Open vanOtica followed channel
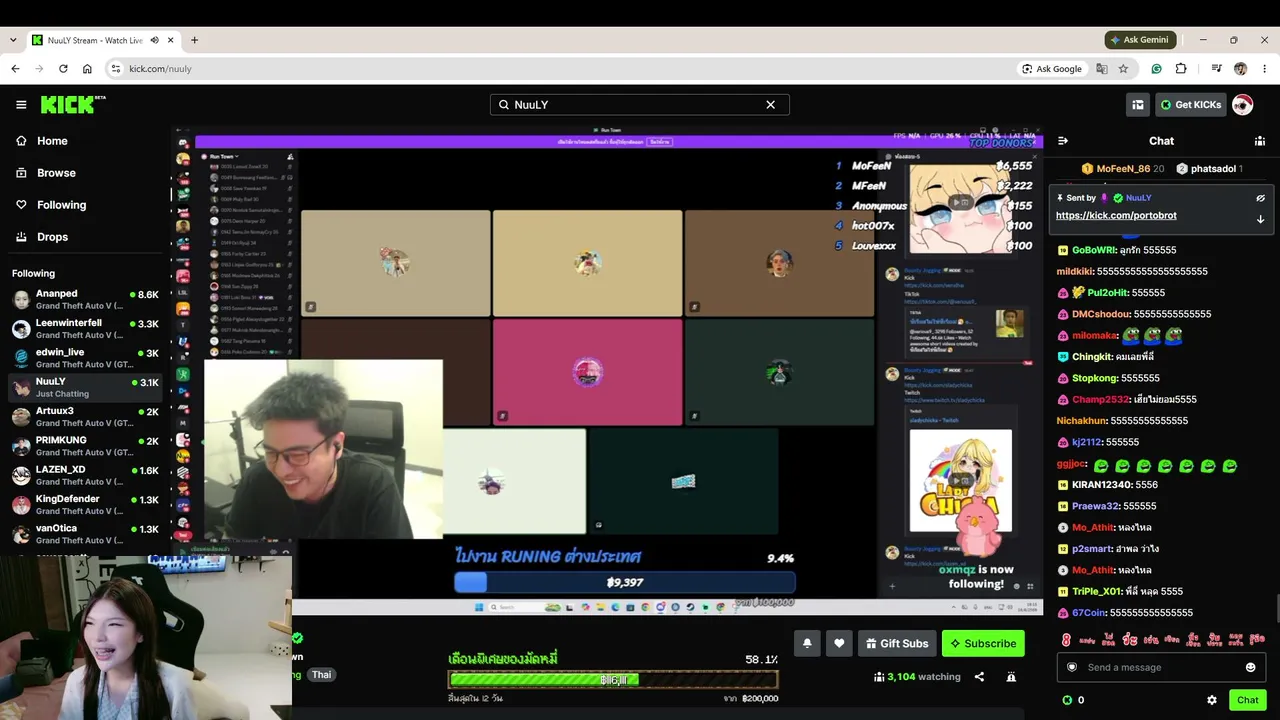The width and height of the screenshot is (1280, 720). (x=85, y=534)
